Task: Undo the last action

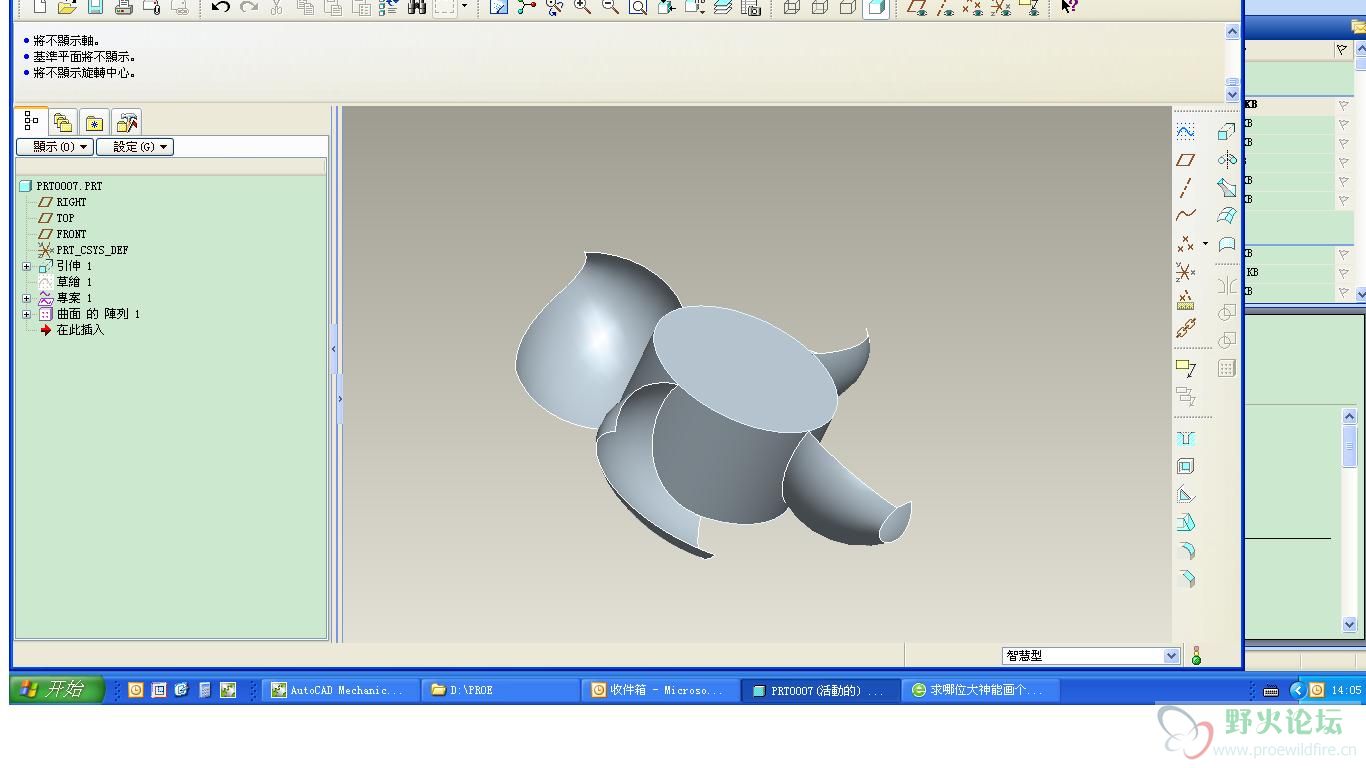Action: click(x=221, y=7)
